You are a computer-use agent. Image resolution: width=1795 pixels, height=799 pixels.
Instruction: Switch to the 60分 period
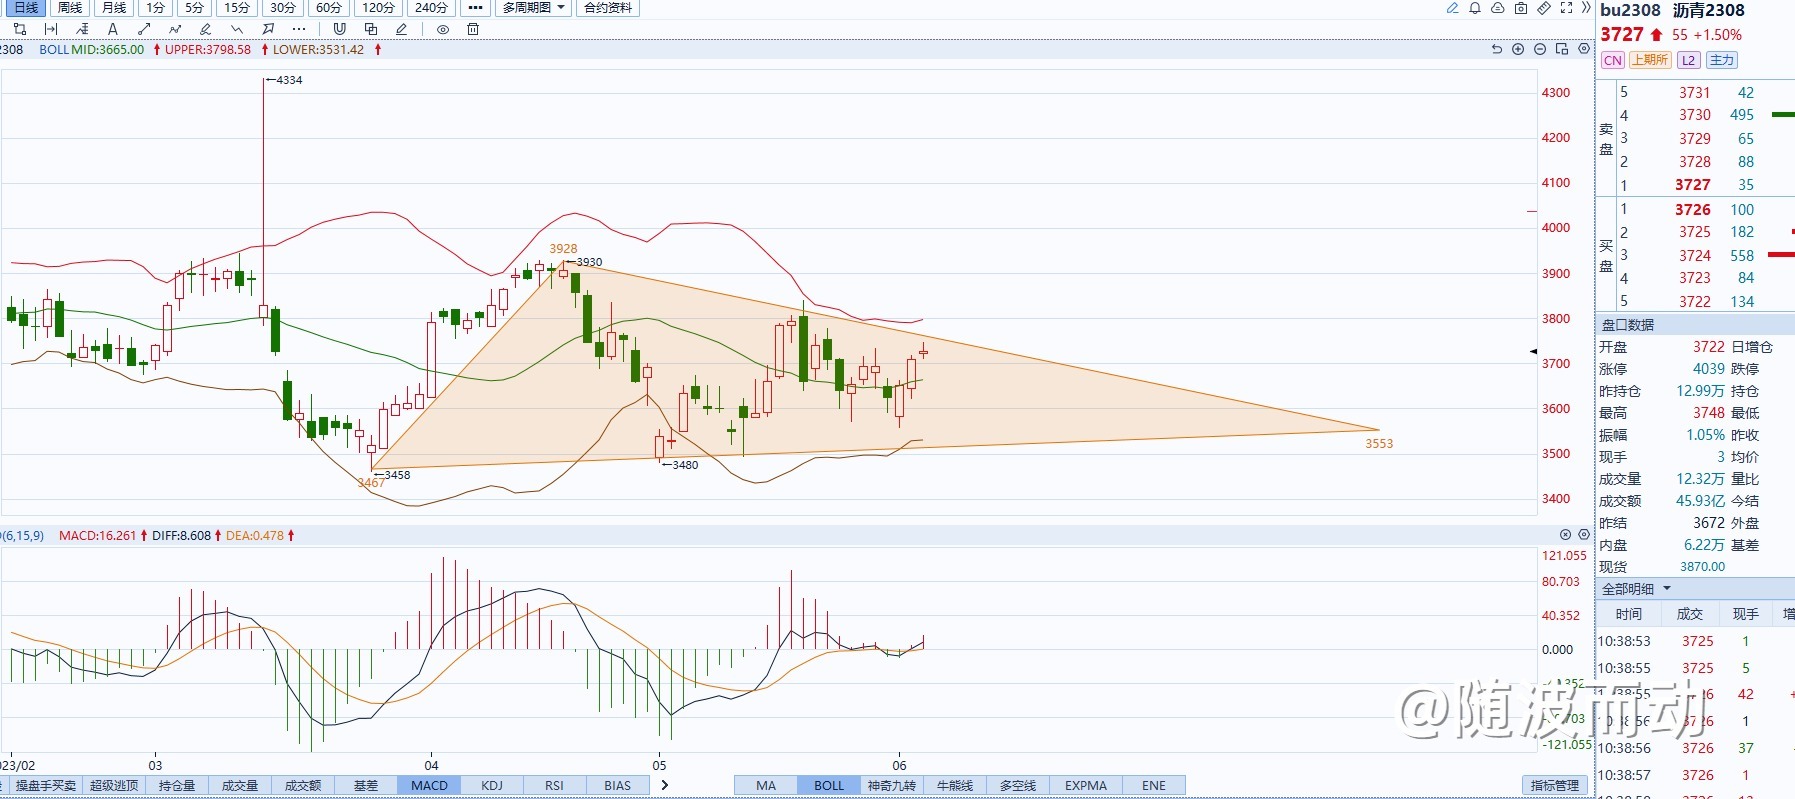click(x=329, y=8)
